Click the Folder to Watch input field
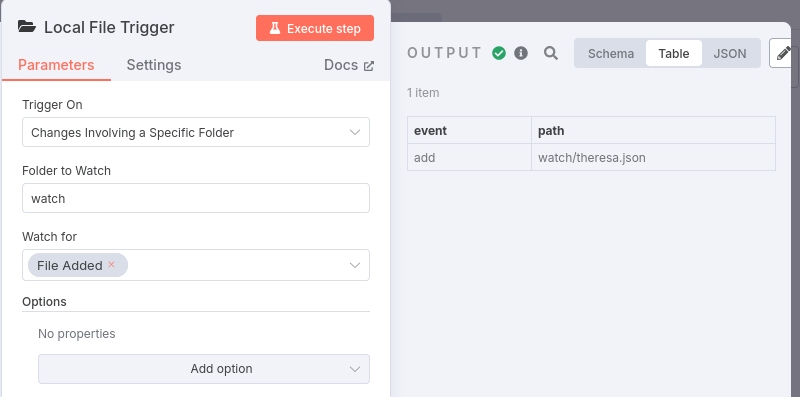This screenshot has width=800, height=397. coord(196,198)
